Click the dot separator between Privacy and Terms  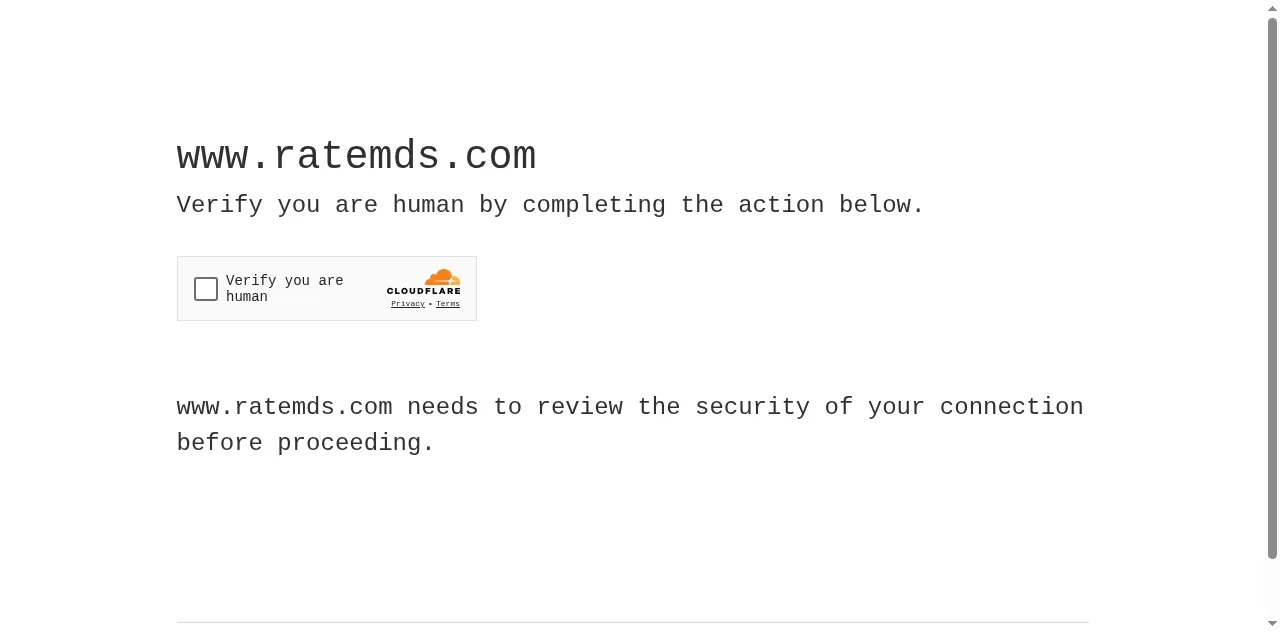[x=430, y=304]
